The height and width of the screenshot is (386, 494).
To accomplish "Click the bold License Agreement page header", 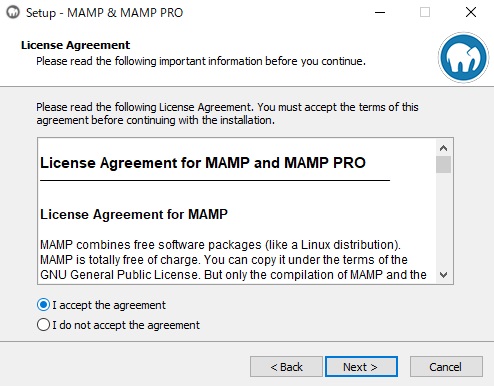I will (x=75, y=45).
